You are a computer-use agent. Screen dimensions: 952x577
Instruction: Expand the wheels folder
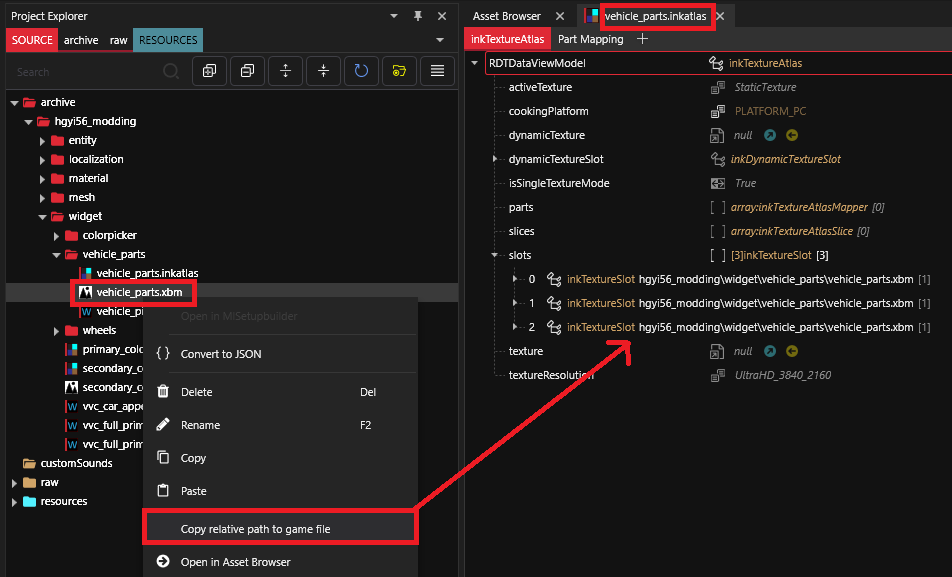tap(57, 330)
